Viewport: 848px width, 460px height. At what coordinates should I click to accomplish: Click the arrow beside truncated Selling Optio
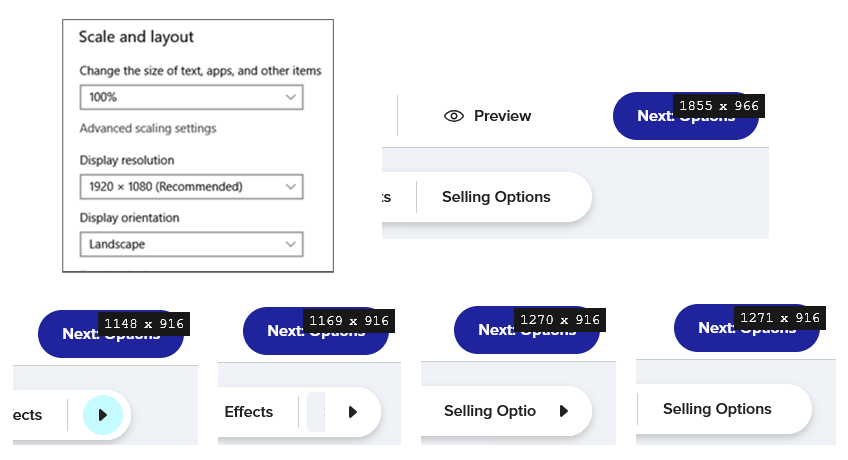[564, 411]
